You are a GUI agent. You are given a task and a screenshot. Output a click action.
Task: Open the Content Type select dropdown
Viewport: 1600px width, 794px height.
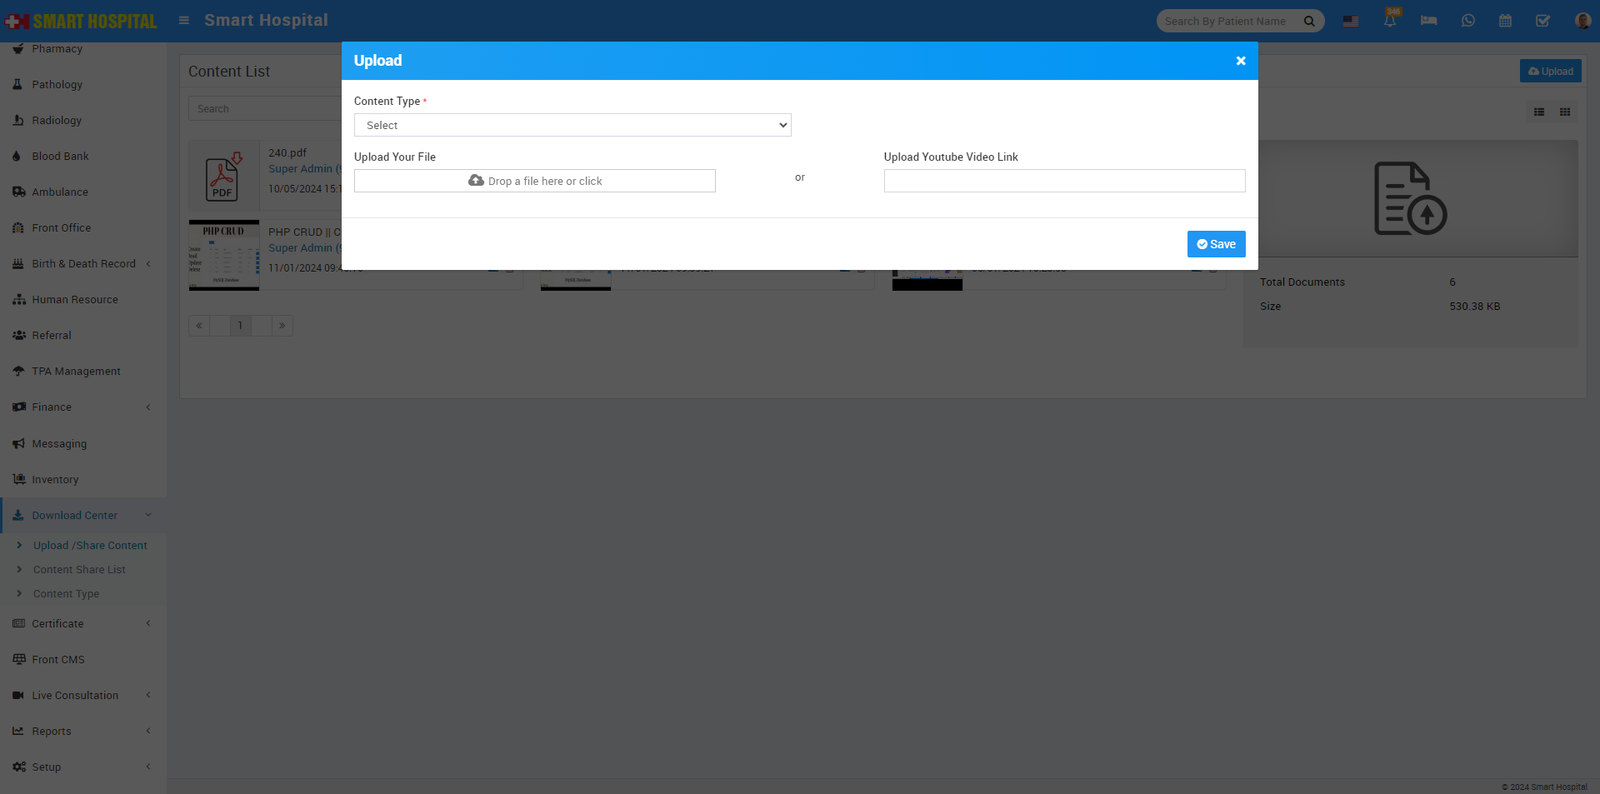click(x=572, y=125)
